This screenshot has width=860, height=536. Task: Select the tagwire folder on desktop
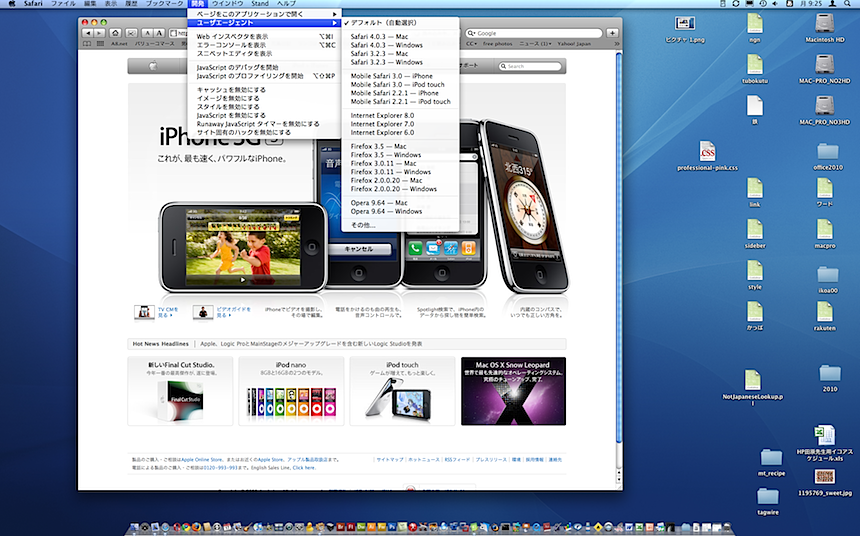(x=768, y=501)
